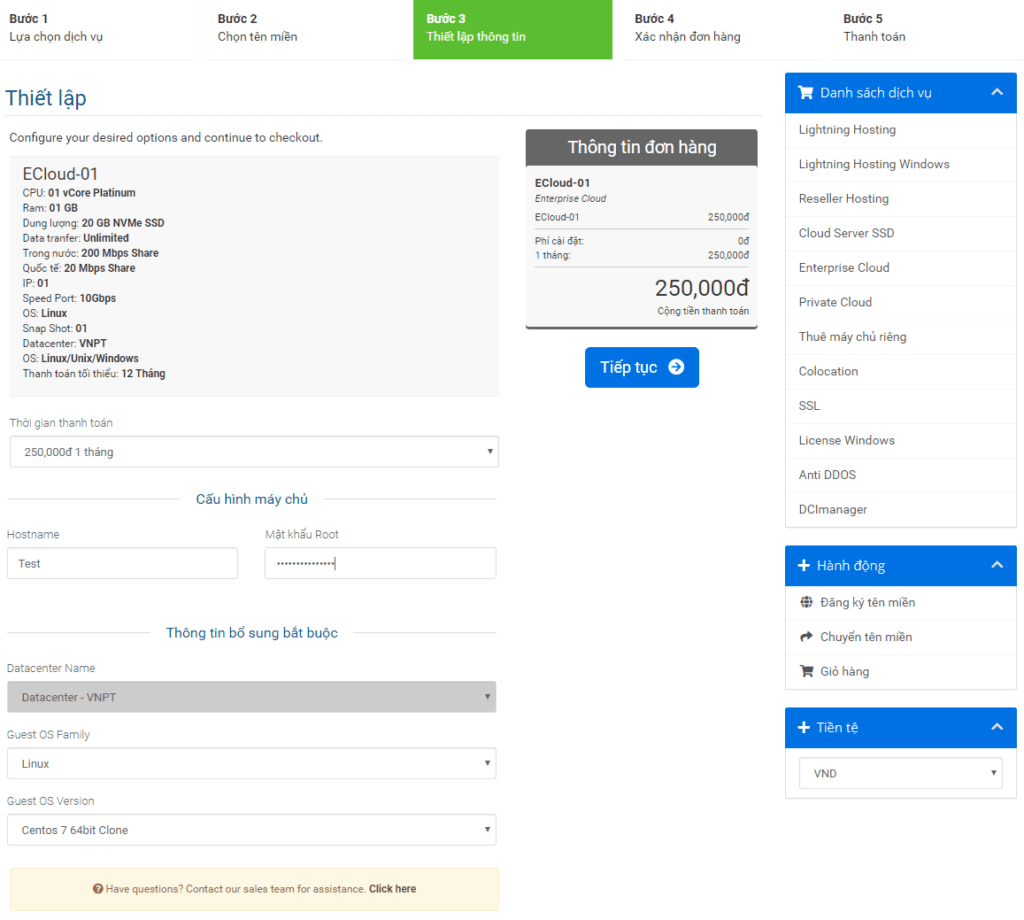Go to Bước 1 Lựa chọn dịch vụ
Screen dimensions: 1024x920
[x=97, y=29]
